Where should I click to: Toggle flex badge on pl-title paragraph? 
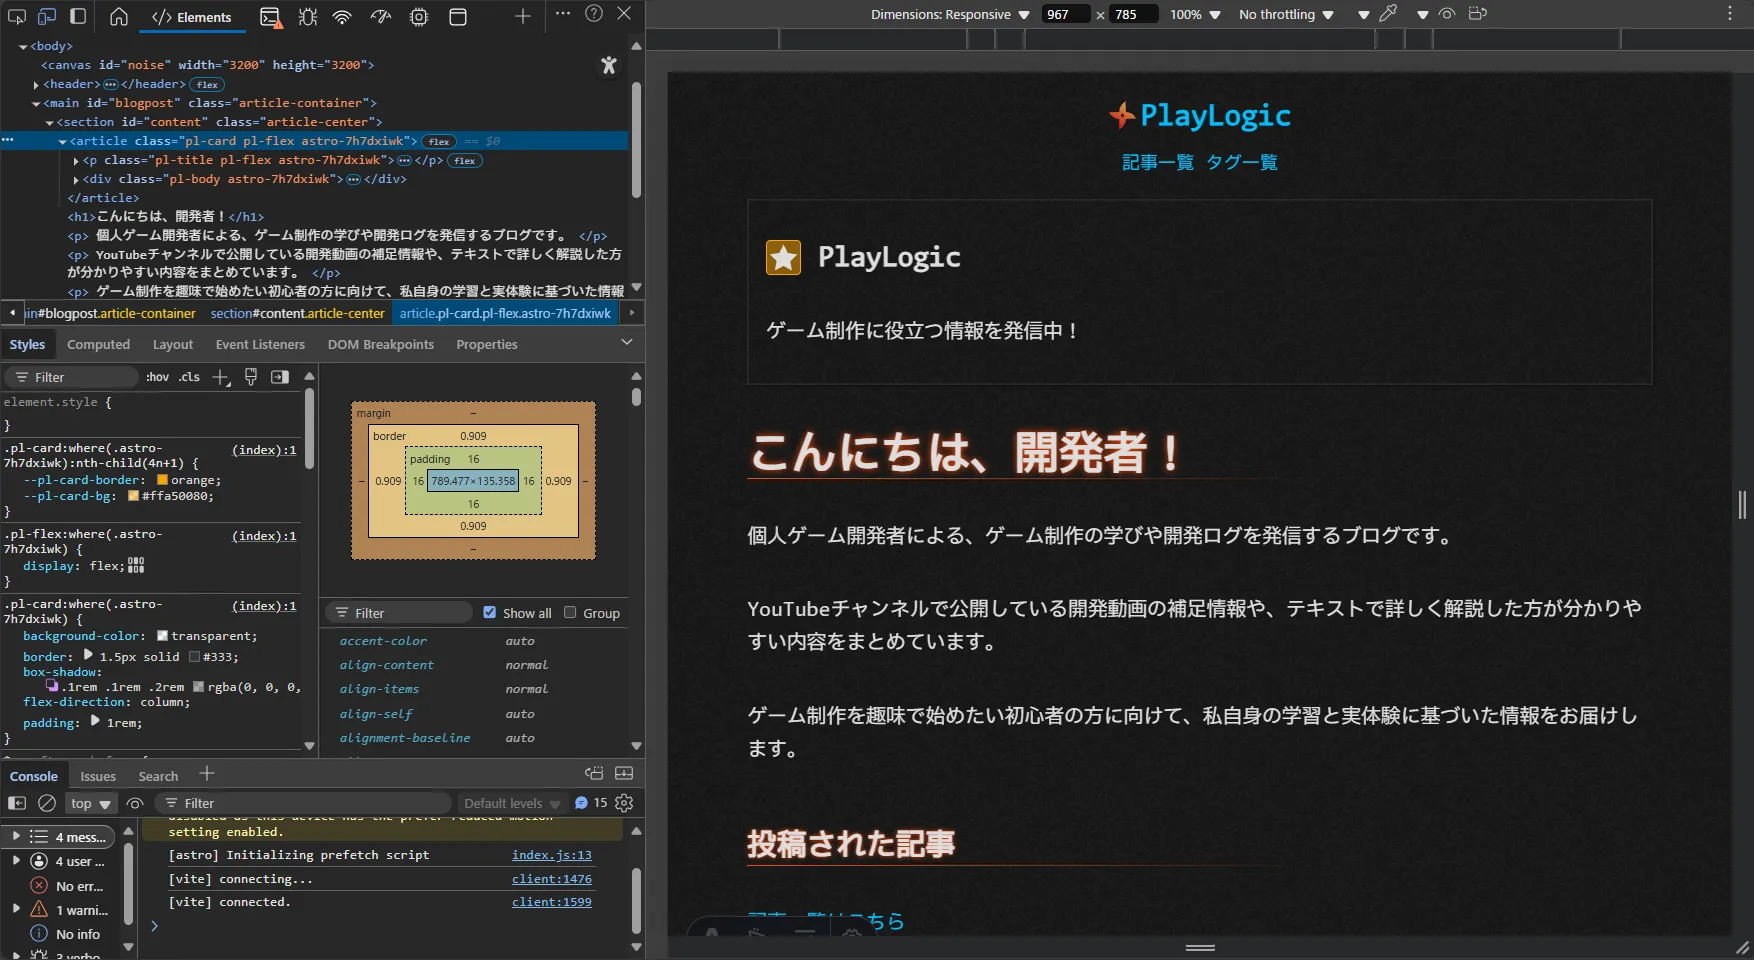coord(465,161)
